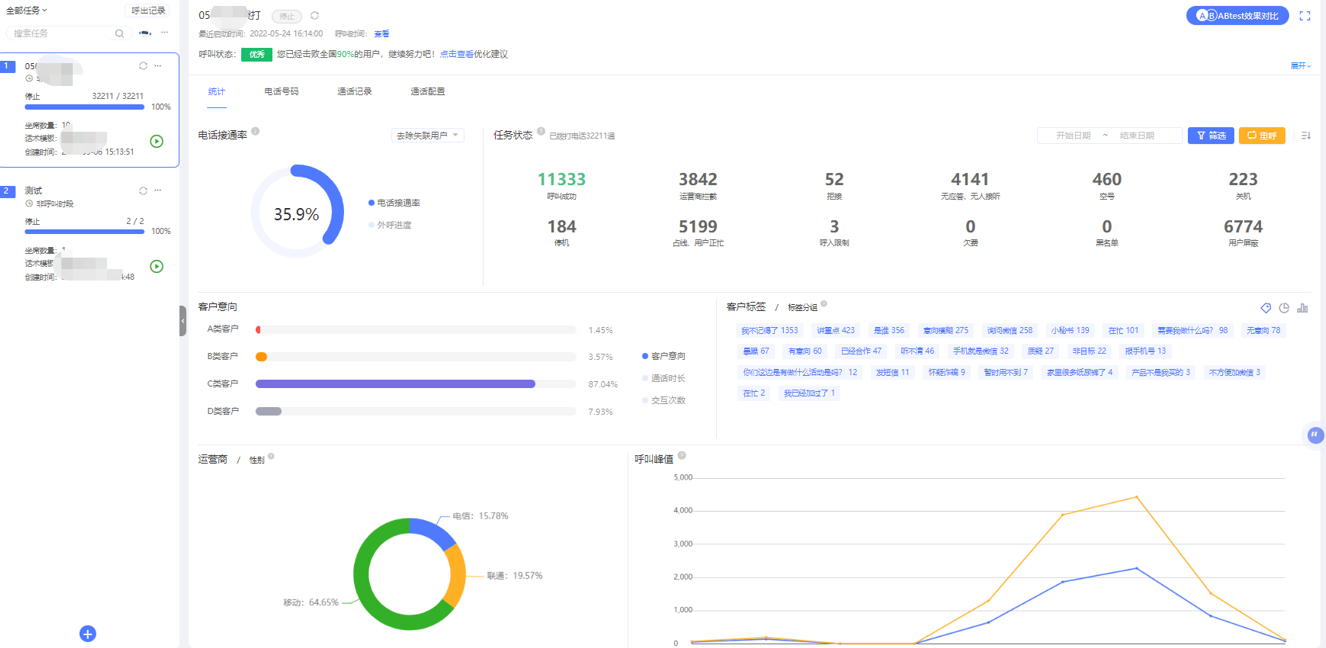Switch to the 电话号码 tab
Image resolution: width=1326 pixels, height=648 pixels.
281,91
